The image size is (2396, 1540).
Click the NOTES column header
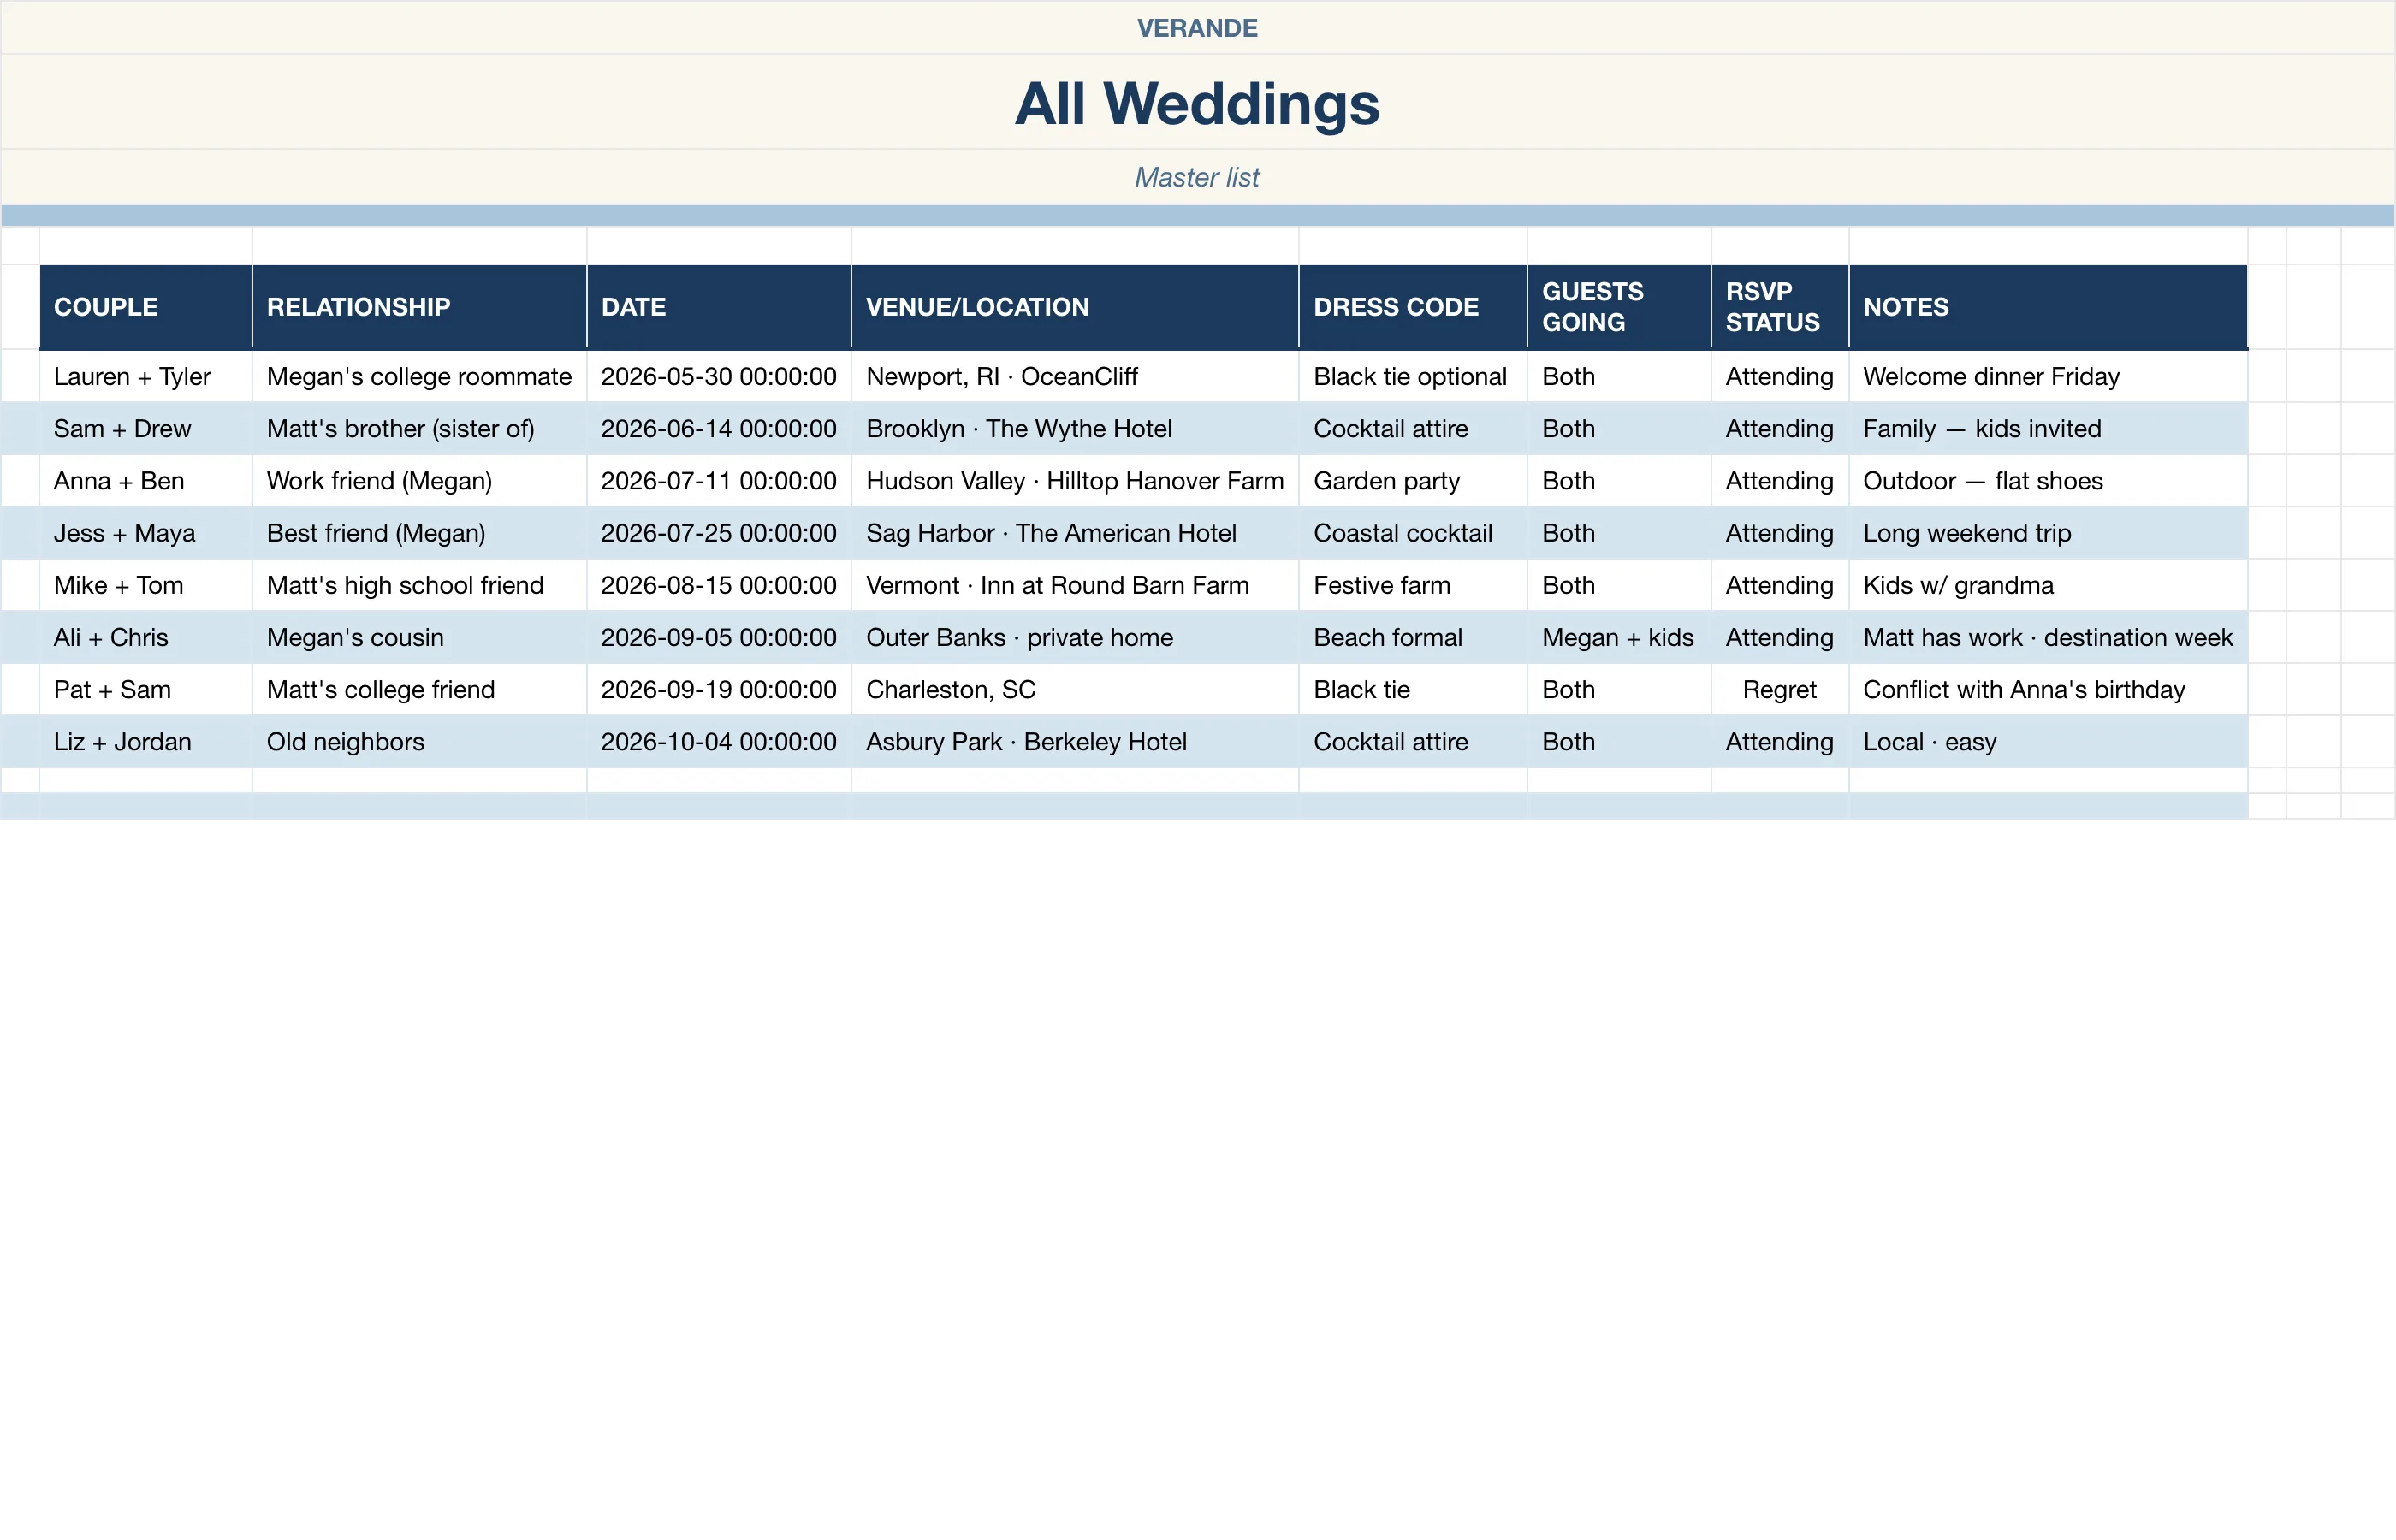pyautogui.click(x=2048, y=307)
